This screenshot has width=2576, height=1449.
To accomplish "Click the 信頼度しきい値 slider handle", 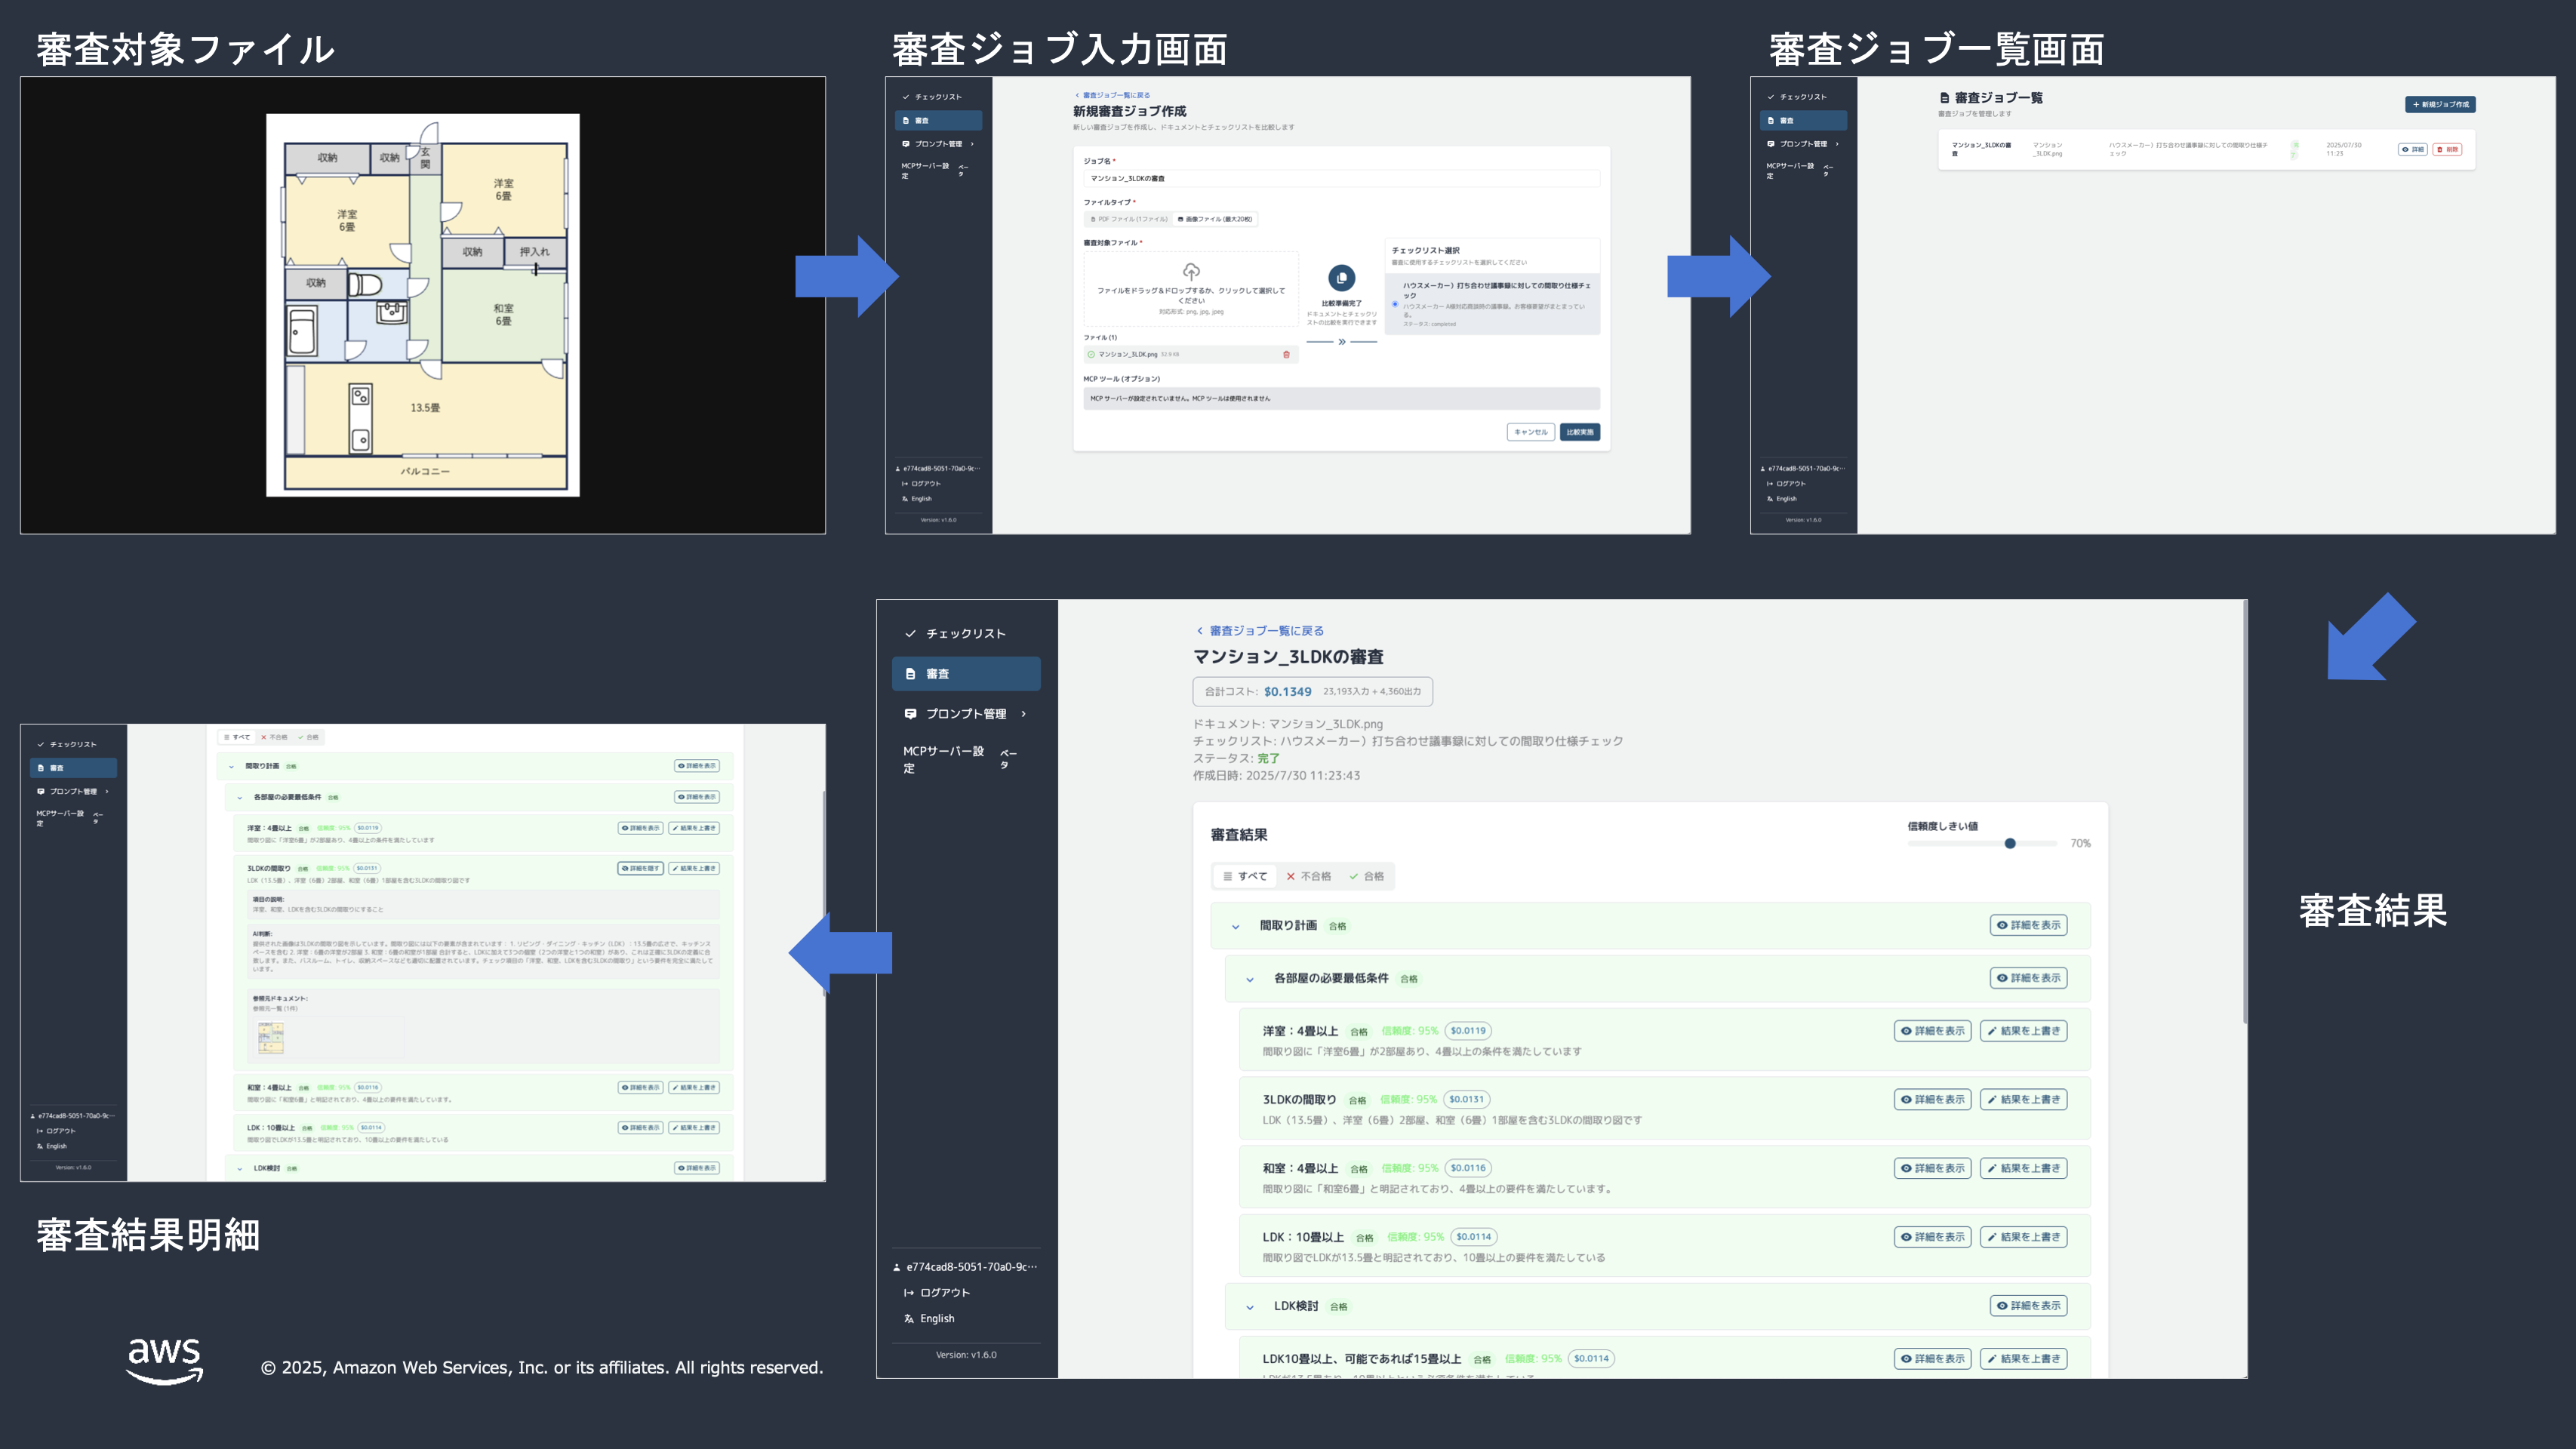I will (2010, 843).
